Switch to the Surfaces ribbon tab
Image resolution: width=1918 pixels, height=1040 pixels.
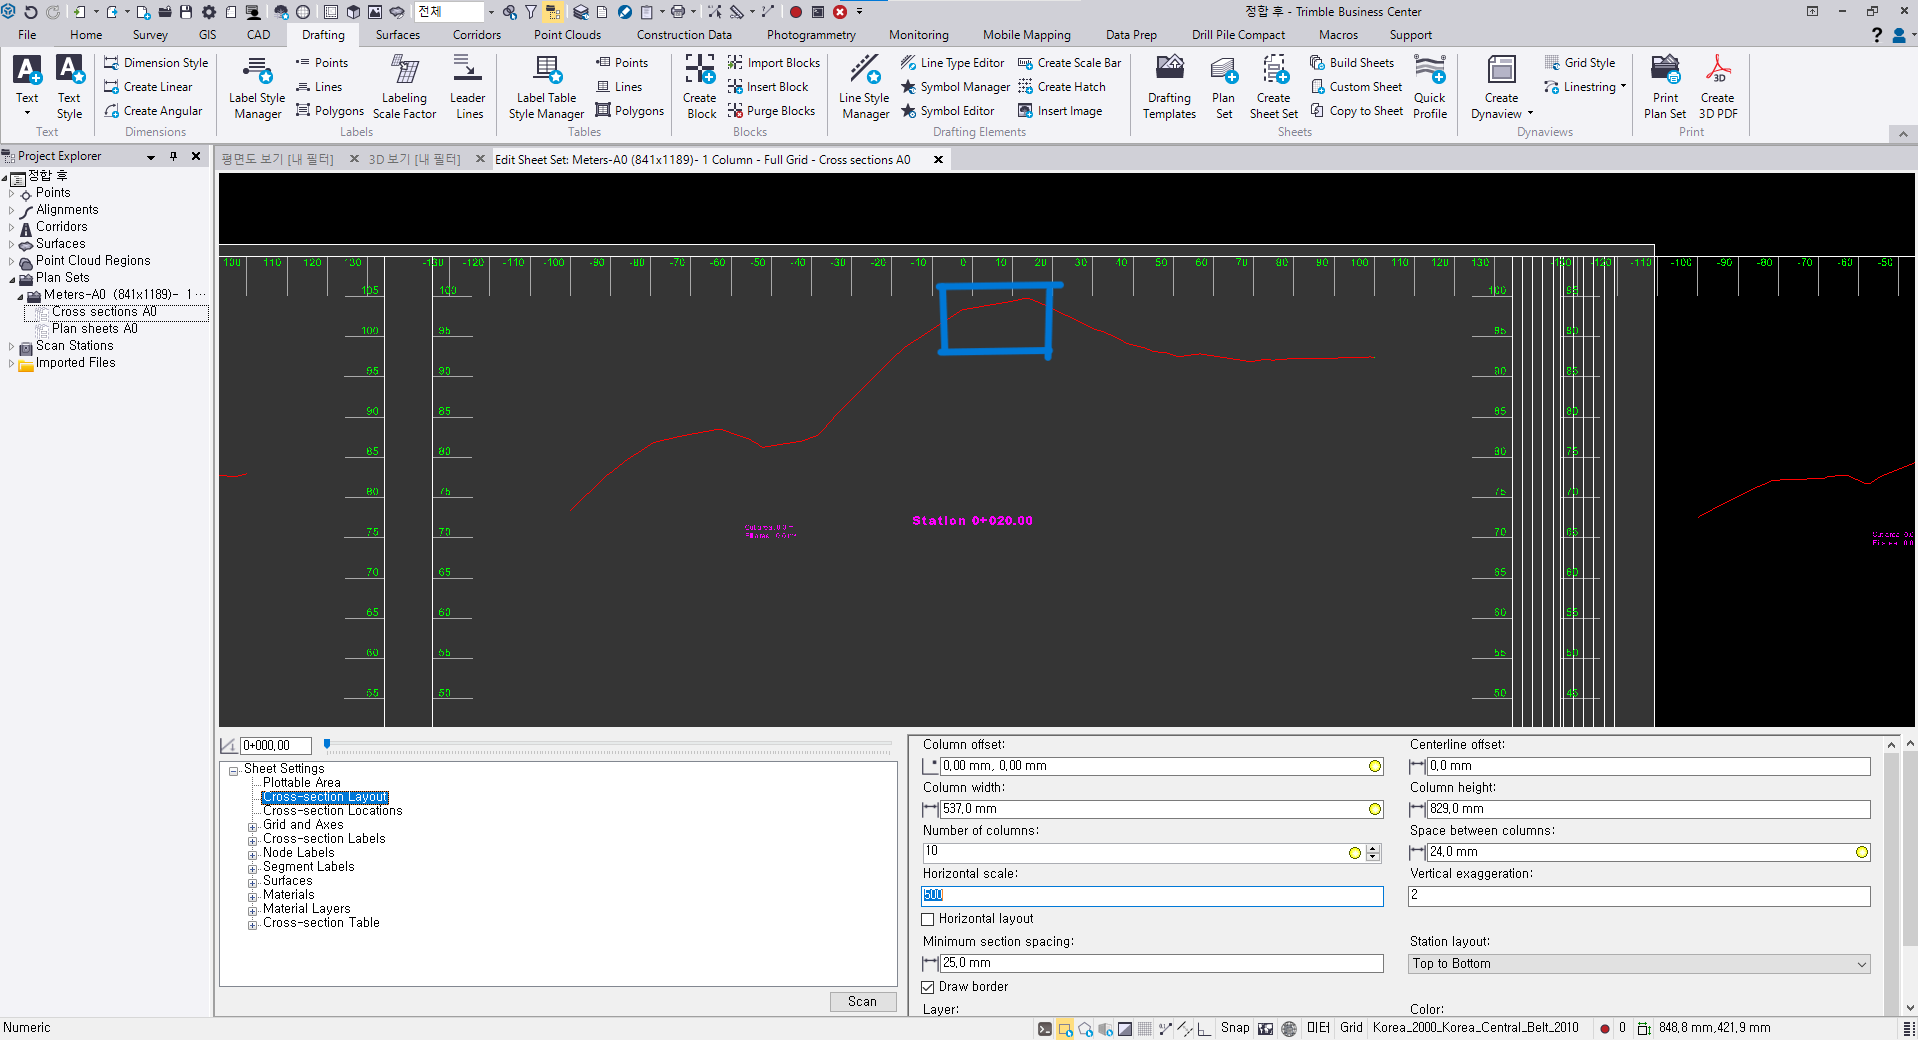pos(397,35)
